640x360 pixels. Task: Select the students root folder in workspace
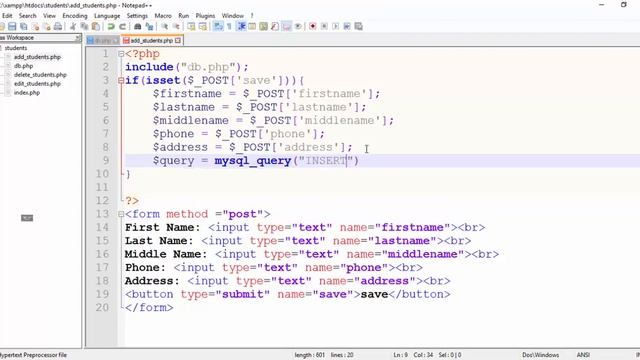pos(16,48)
